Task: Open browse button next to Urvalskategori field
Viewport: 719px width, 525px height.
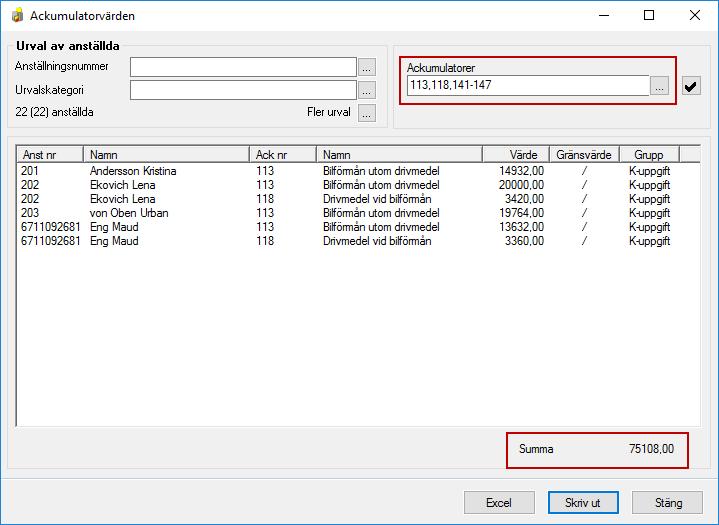Action: click(x=366, y=90)
